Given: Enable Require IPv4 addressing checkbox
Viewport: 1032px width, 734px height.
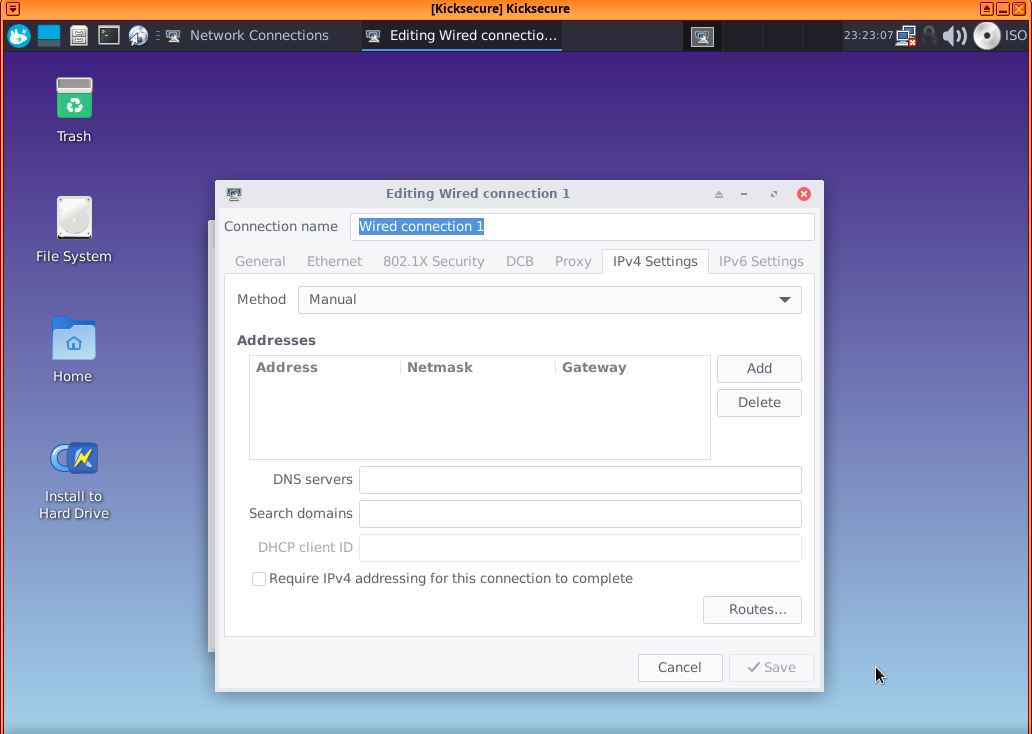Looking at the screenshot, I should pos(259,579).
